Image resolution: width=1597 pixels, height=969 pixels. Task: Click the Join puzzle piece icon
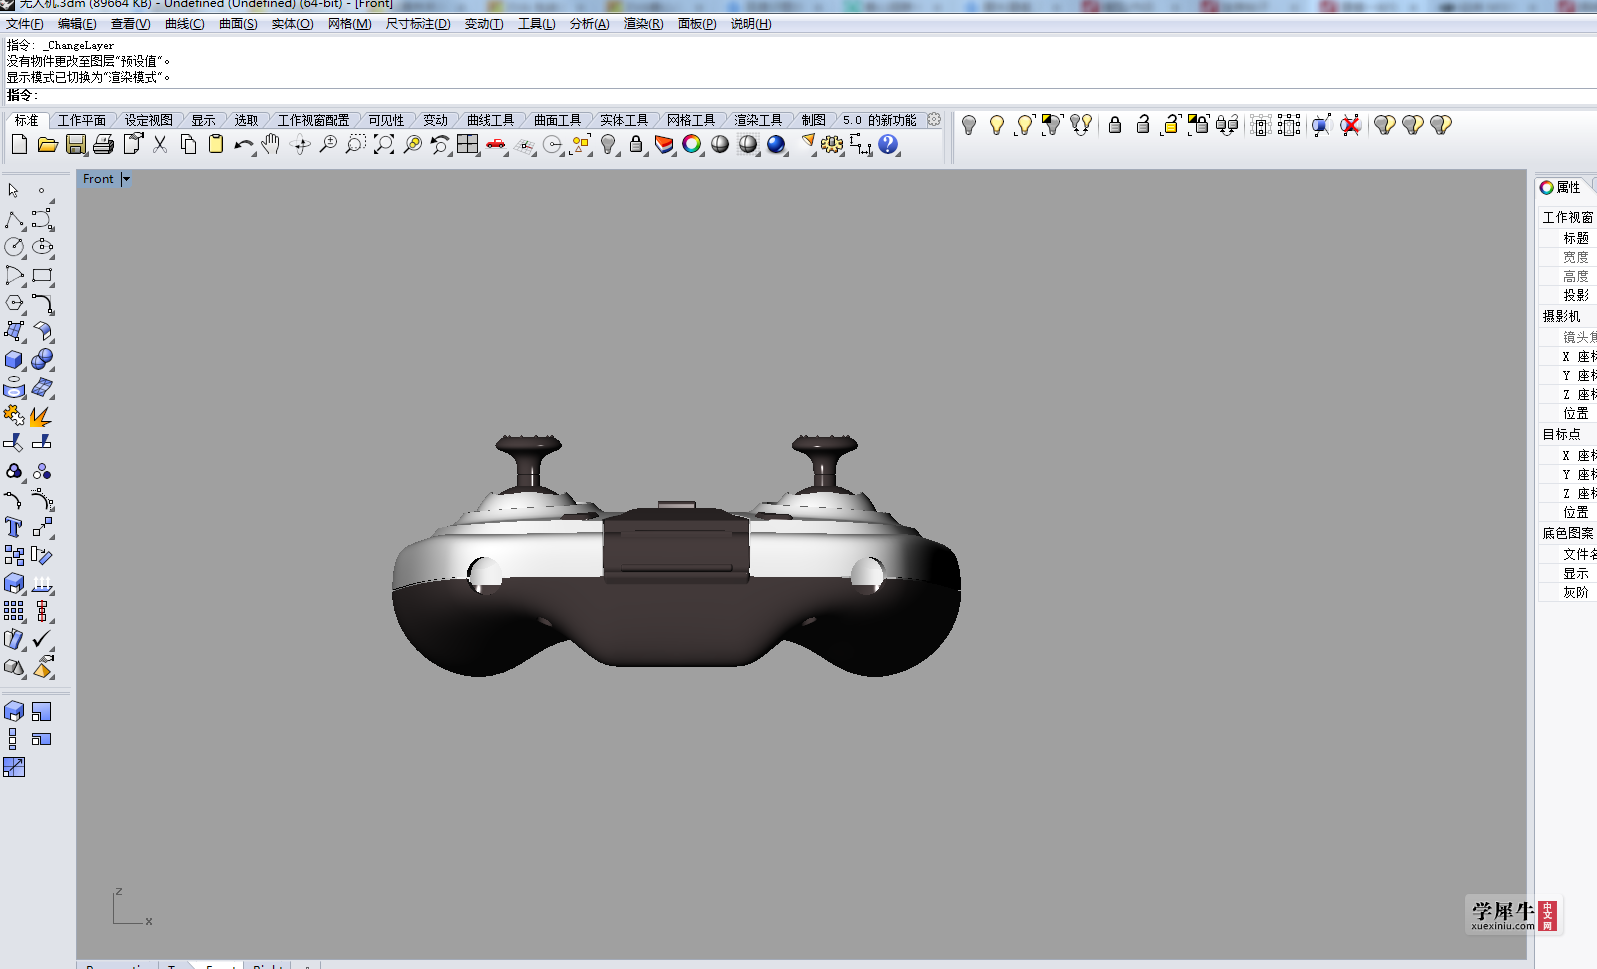[14, 415]
